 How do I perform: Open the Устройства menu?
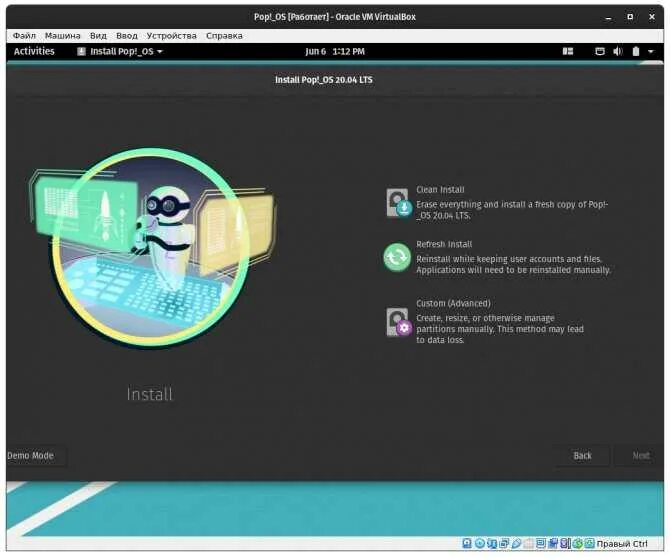[171, 36]
